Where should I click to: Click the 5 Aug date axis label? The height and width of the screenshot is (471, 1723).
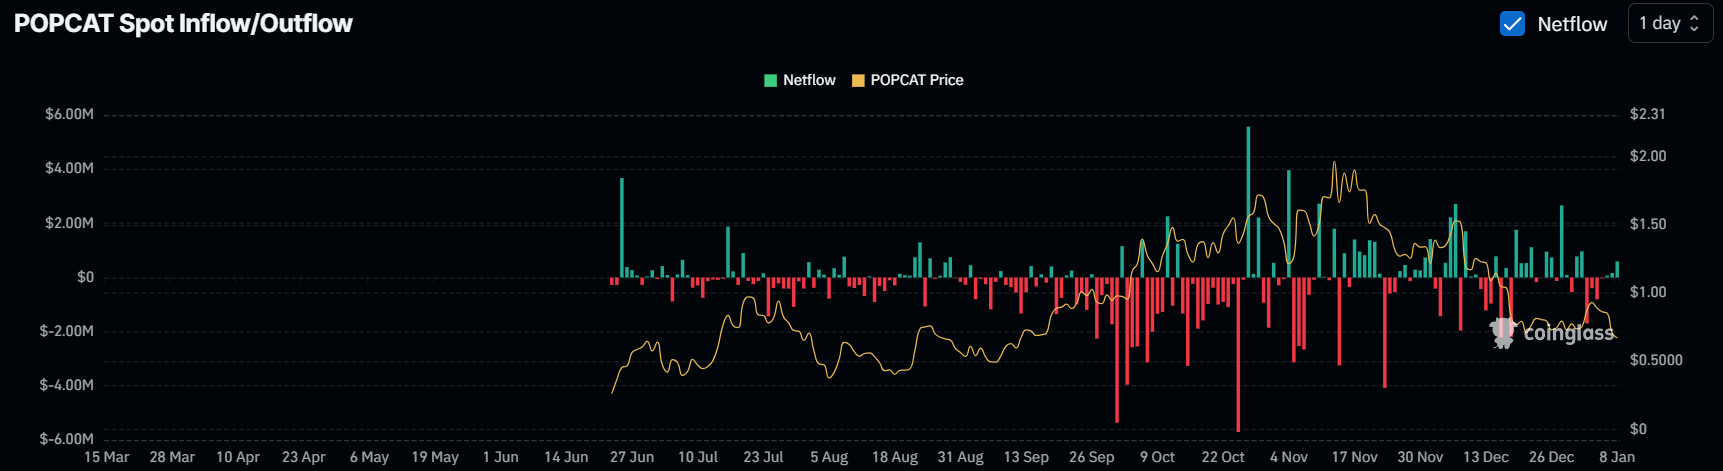coord(829,457)
